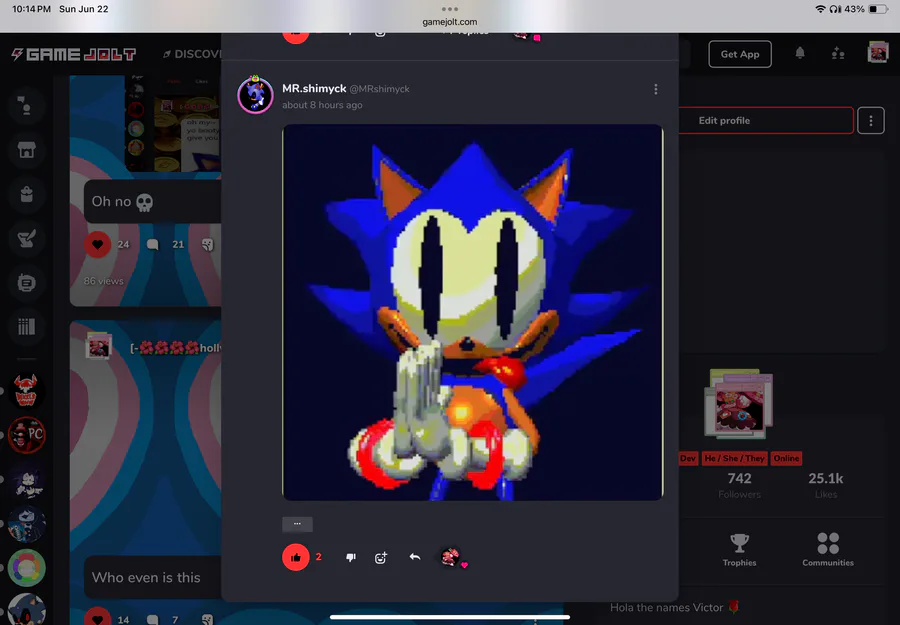
Task: Tap the 10:14 PM clock in the status bar
Action: (32, 9)
